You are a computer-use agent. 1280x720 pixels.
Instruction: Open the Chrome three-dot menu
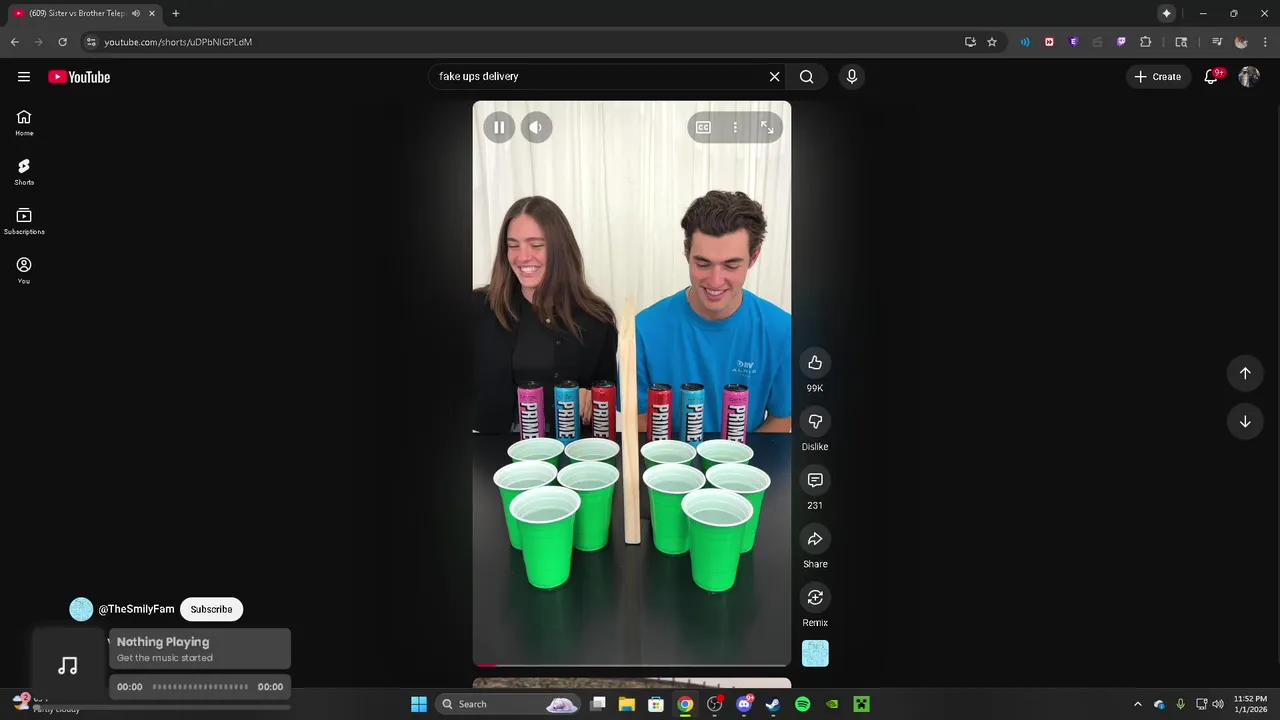[x=1265, y=42]
